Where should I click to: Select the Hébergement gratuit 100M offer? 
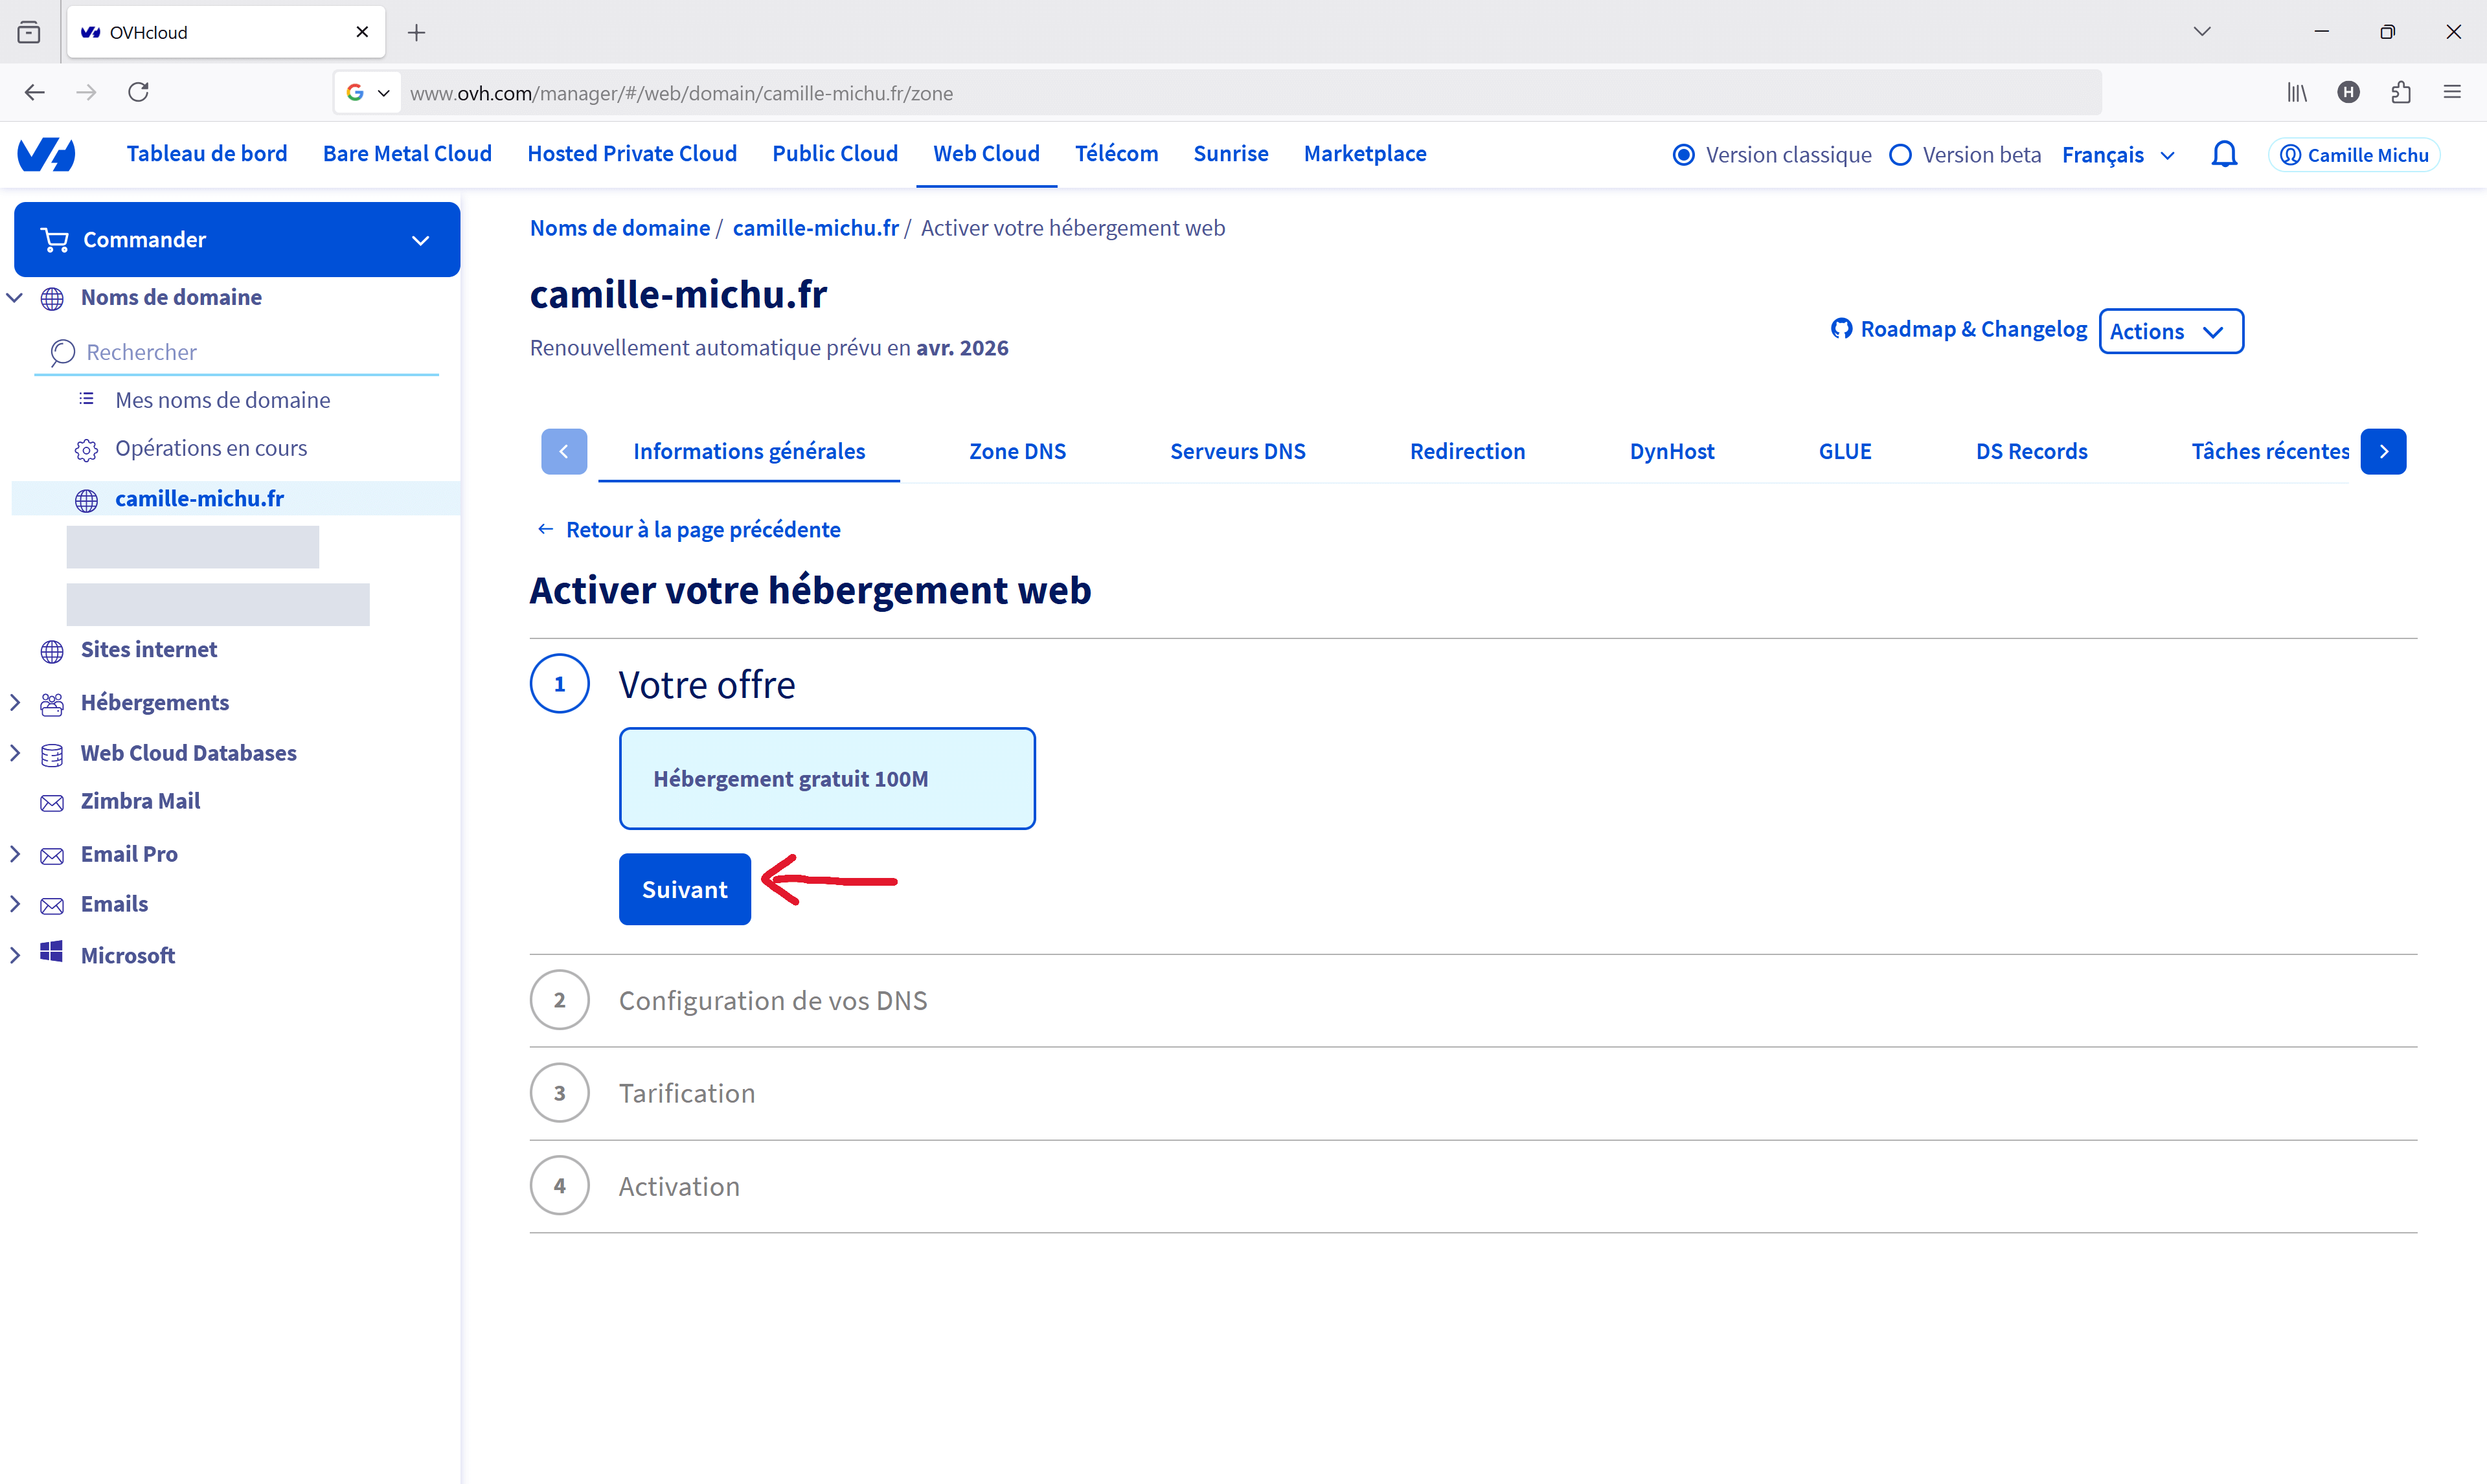[x=826, y=778]
